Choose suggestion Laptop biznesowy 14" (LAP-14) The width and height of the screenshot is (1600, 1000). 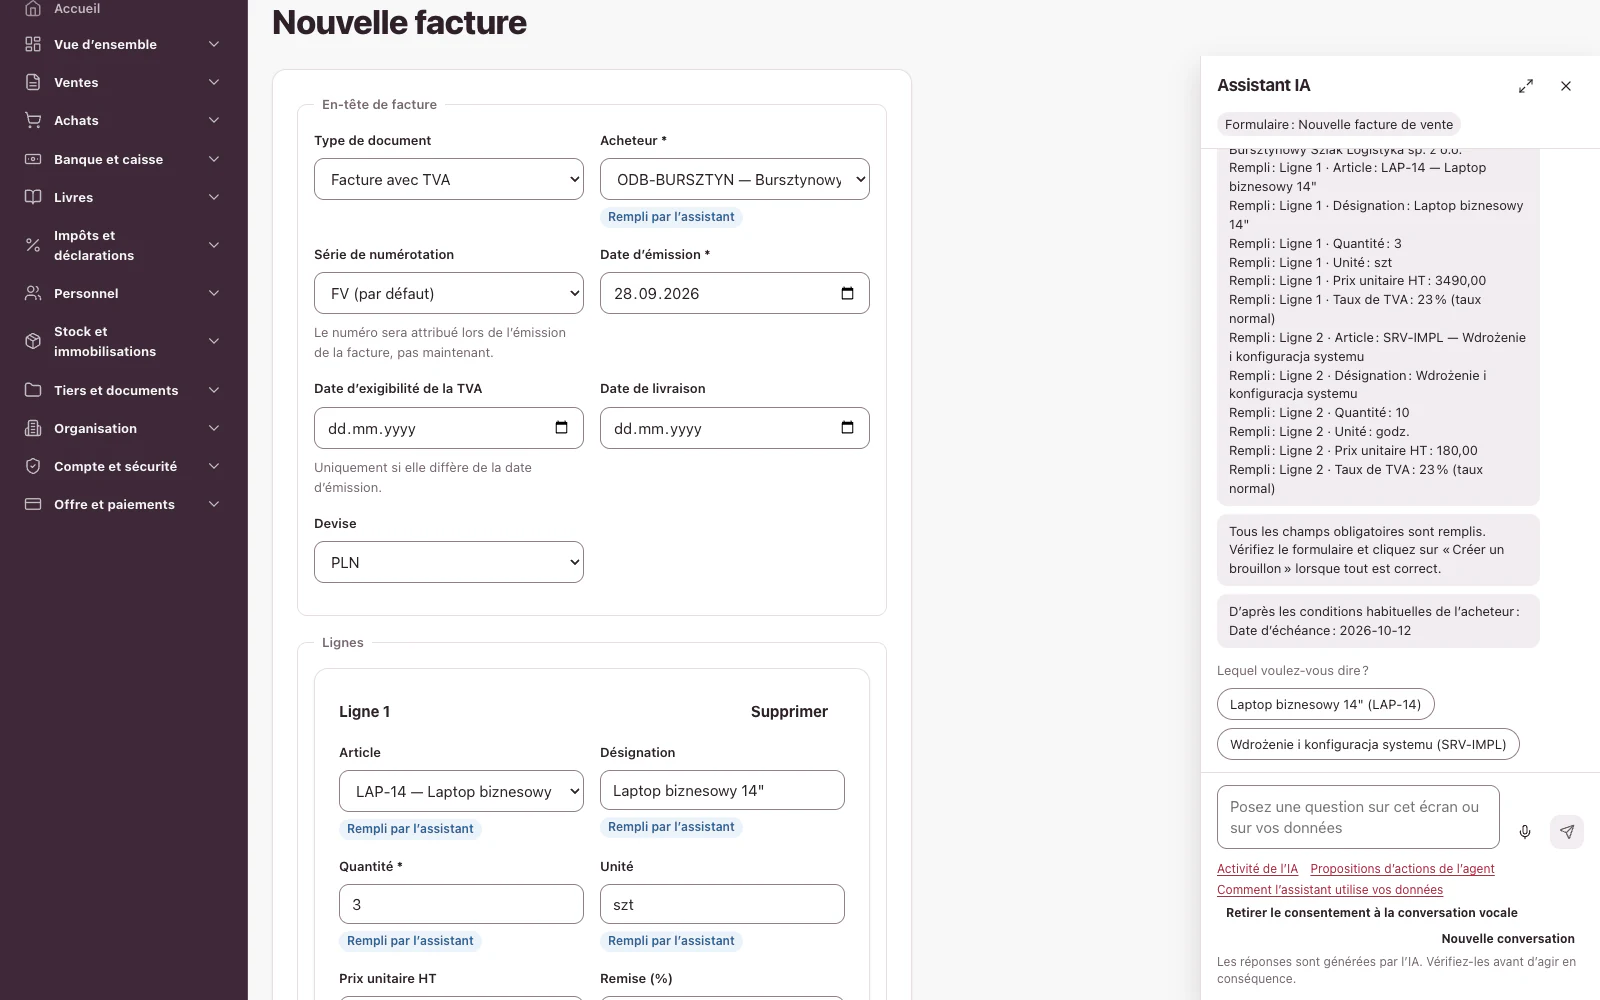(x=1325, y=704)
